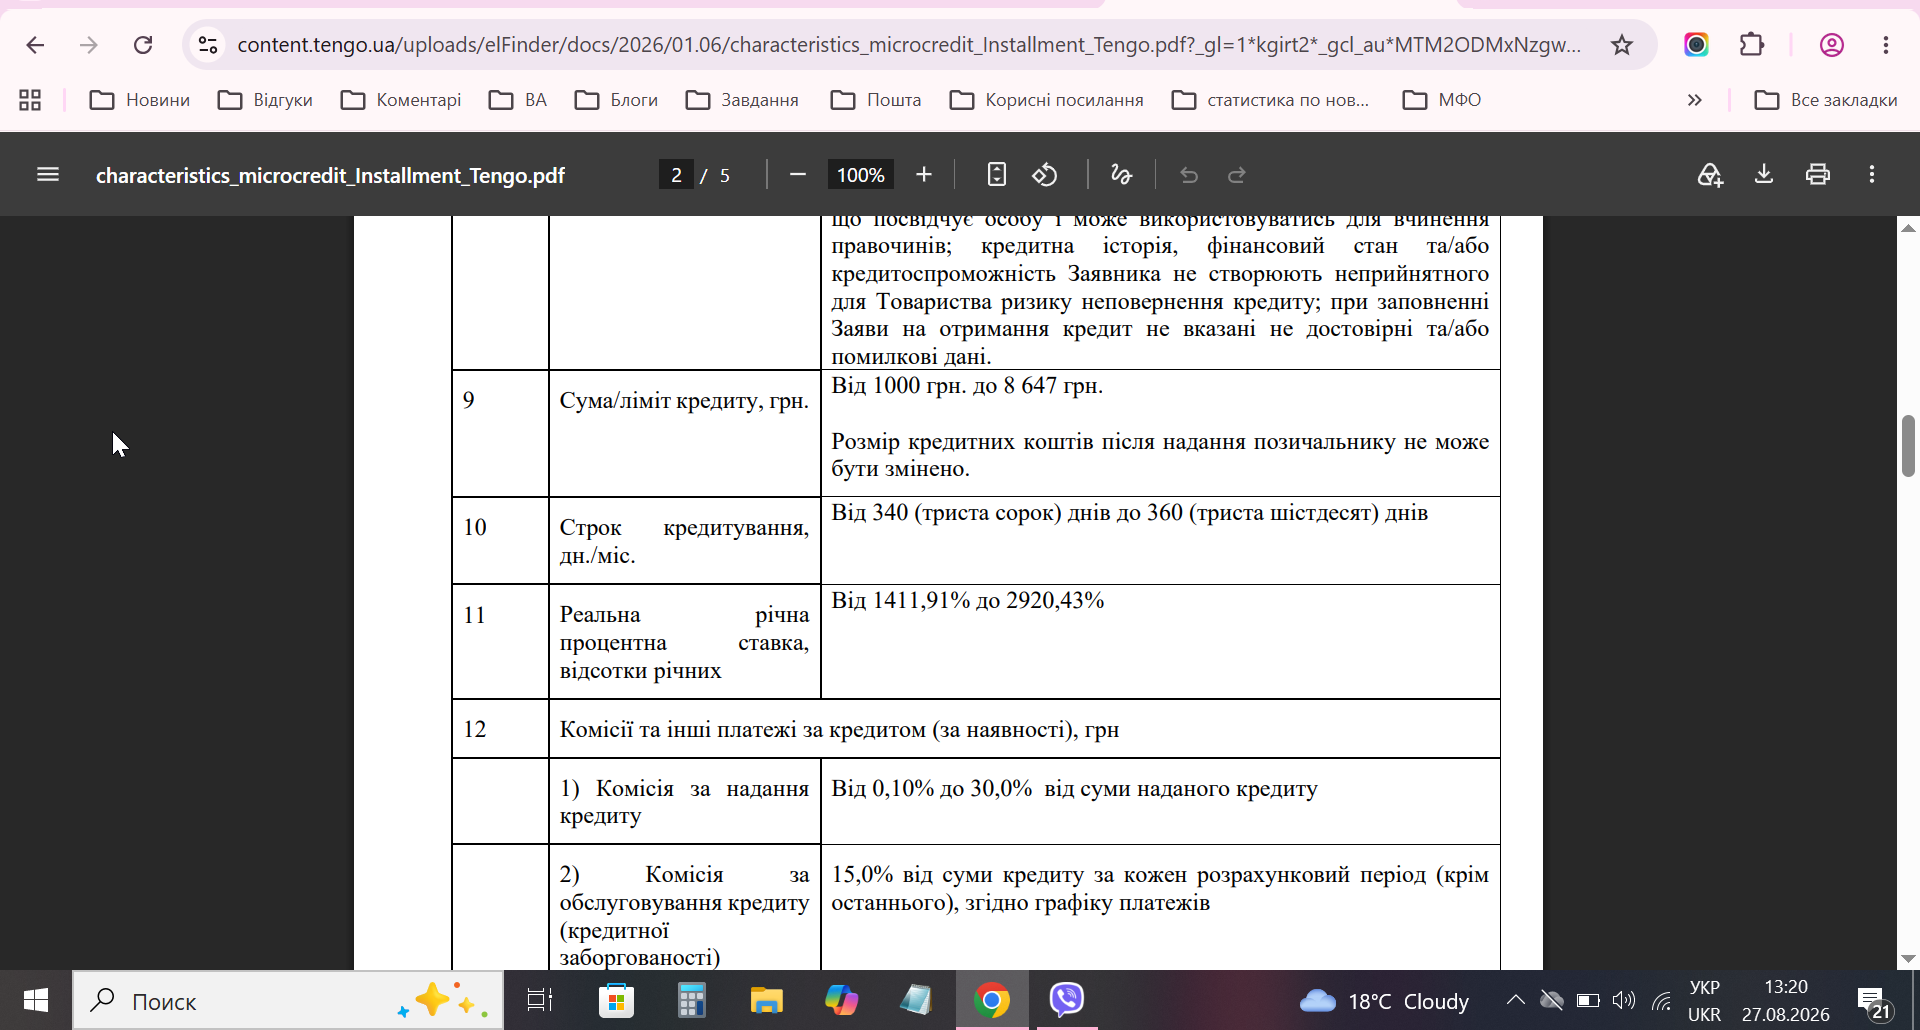
Task: Click the fit to page icon
Action: [996, 175]
